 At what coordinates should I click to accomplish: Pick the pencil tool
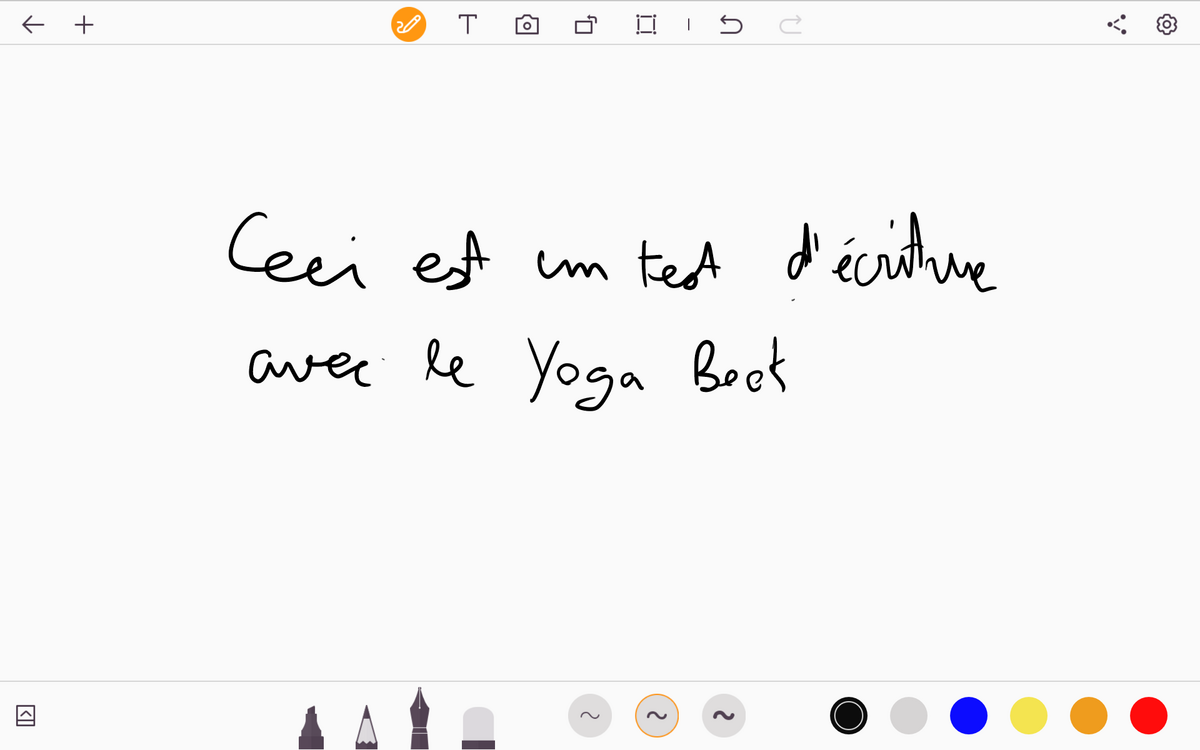(x=367, y=727)
